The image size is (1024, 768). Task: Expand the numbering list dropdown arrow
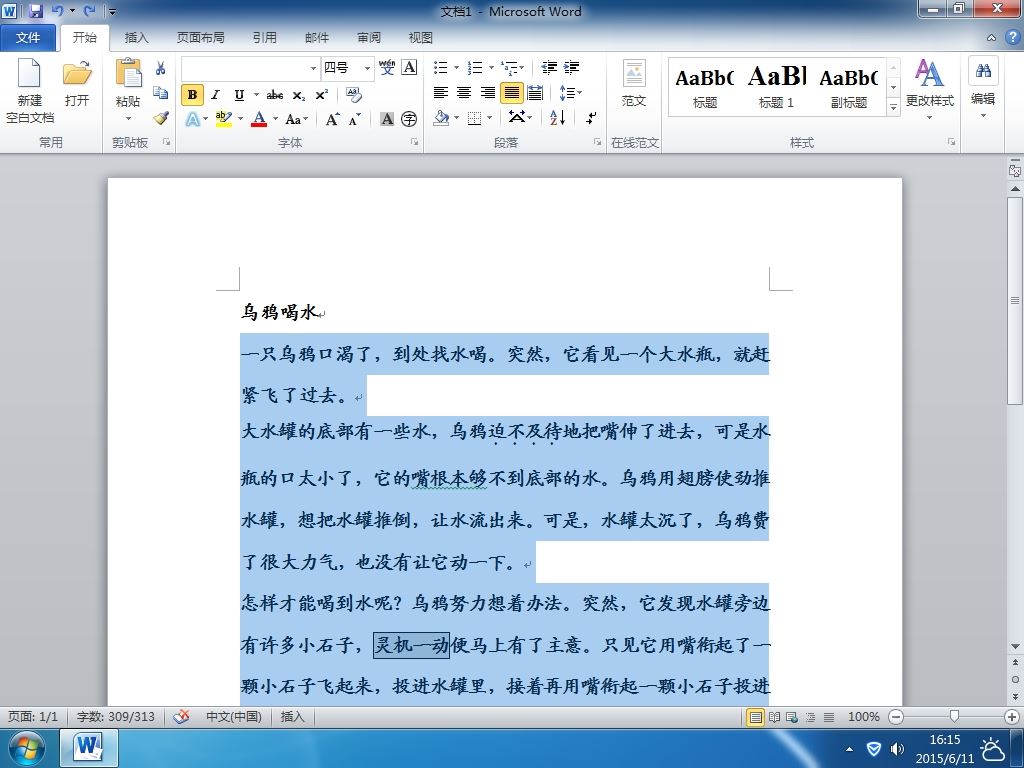point(491,67)
